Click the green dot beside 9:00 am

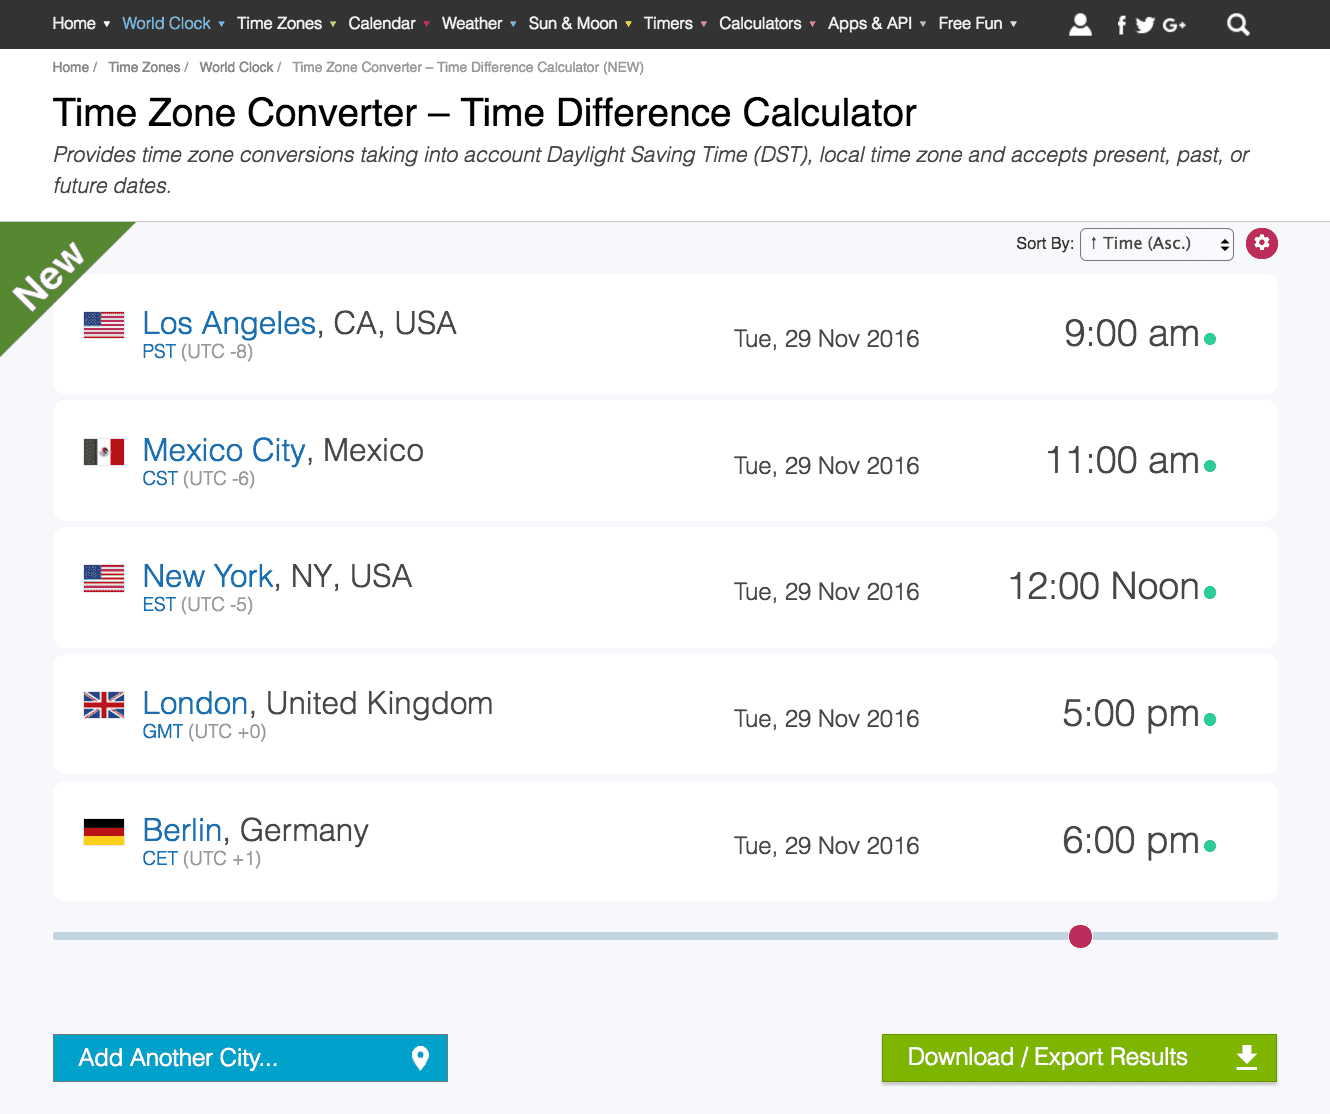click(x=1210, y=339)
